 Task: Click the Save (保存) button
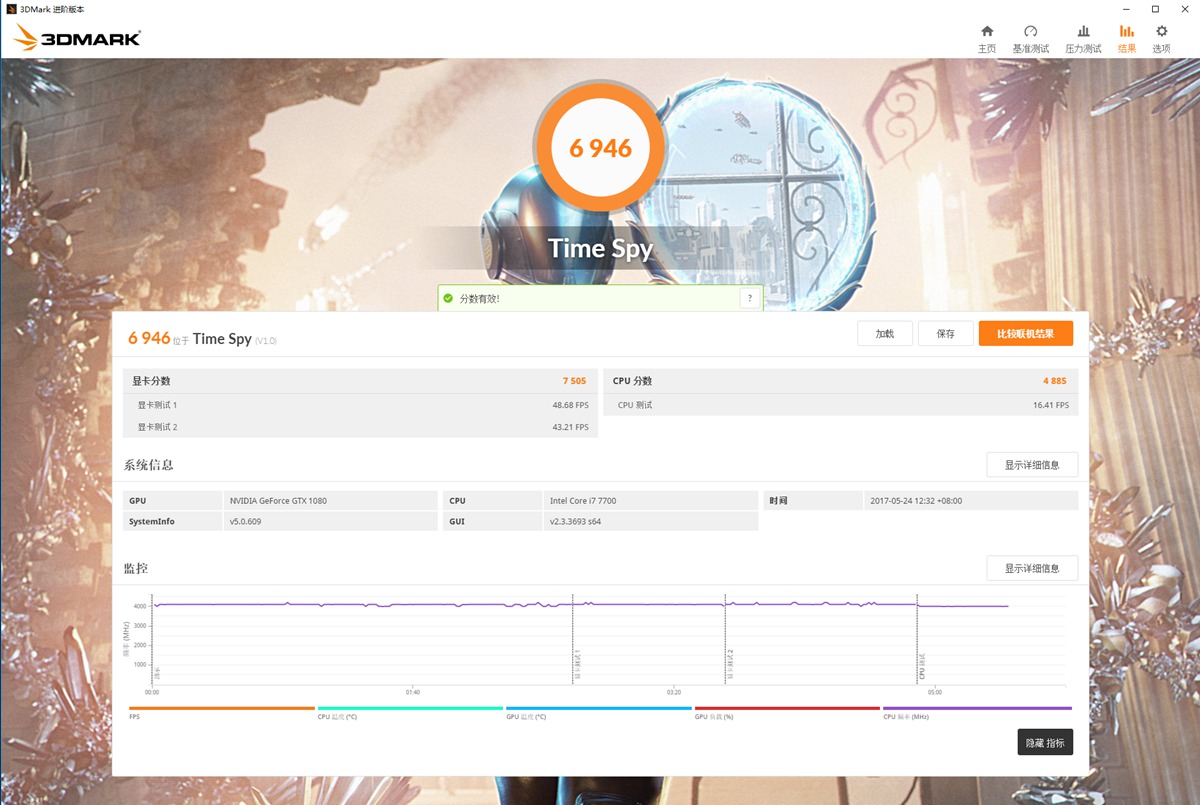945,334
